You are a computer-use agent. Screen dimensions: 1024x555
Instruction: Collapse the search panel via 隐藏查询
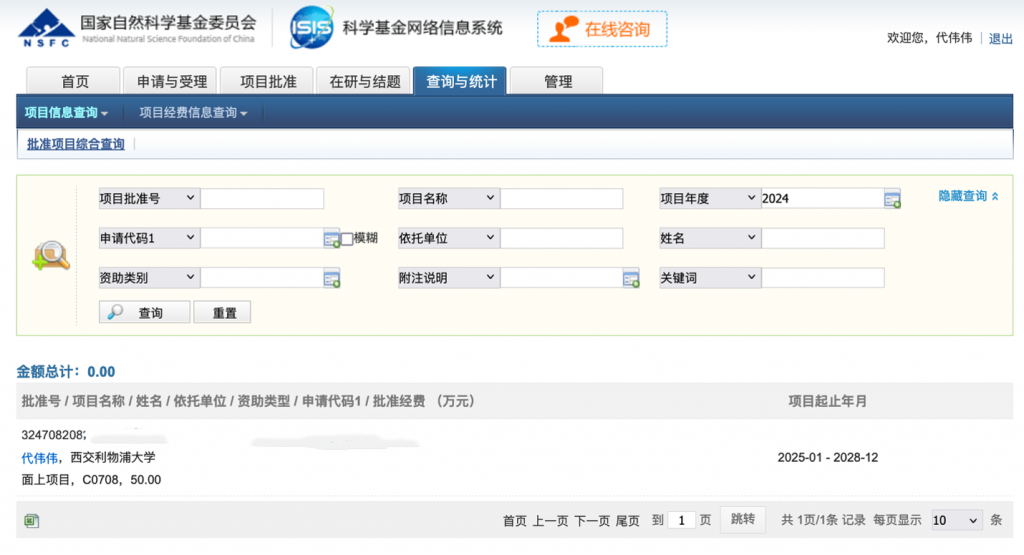point(968,197)
